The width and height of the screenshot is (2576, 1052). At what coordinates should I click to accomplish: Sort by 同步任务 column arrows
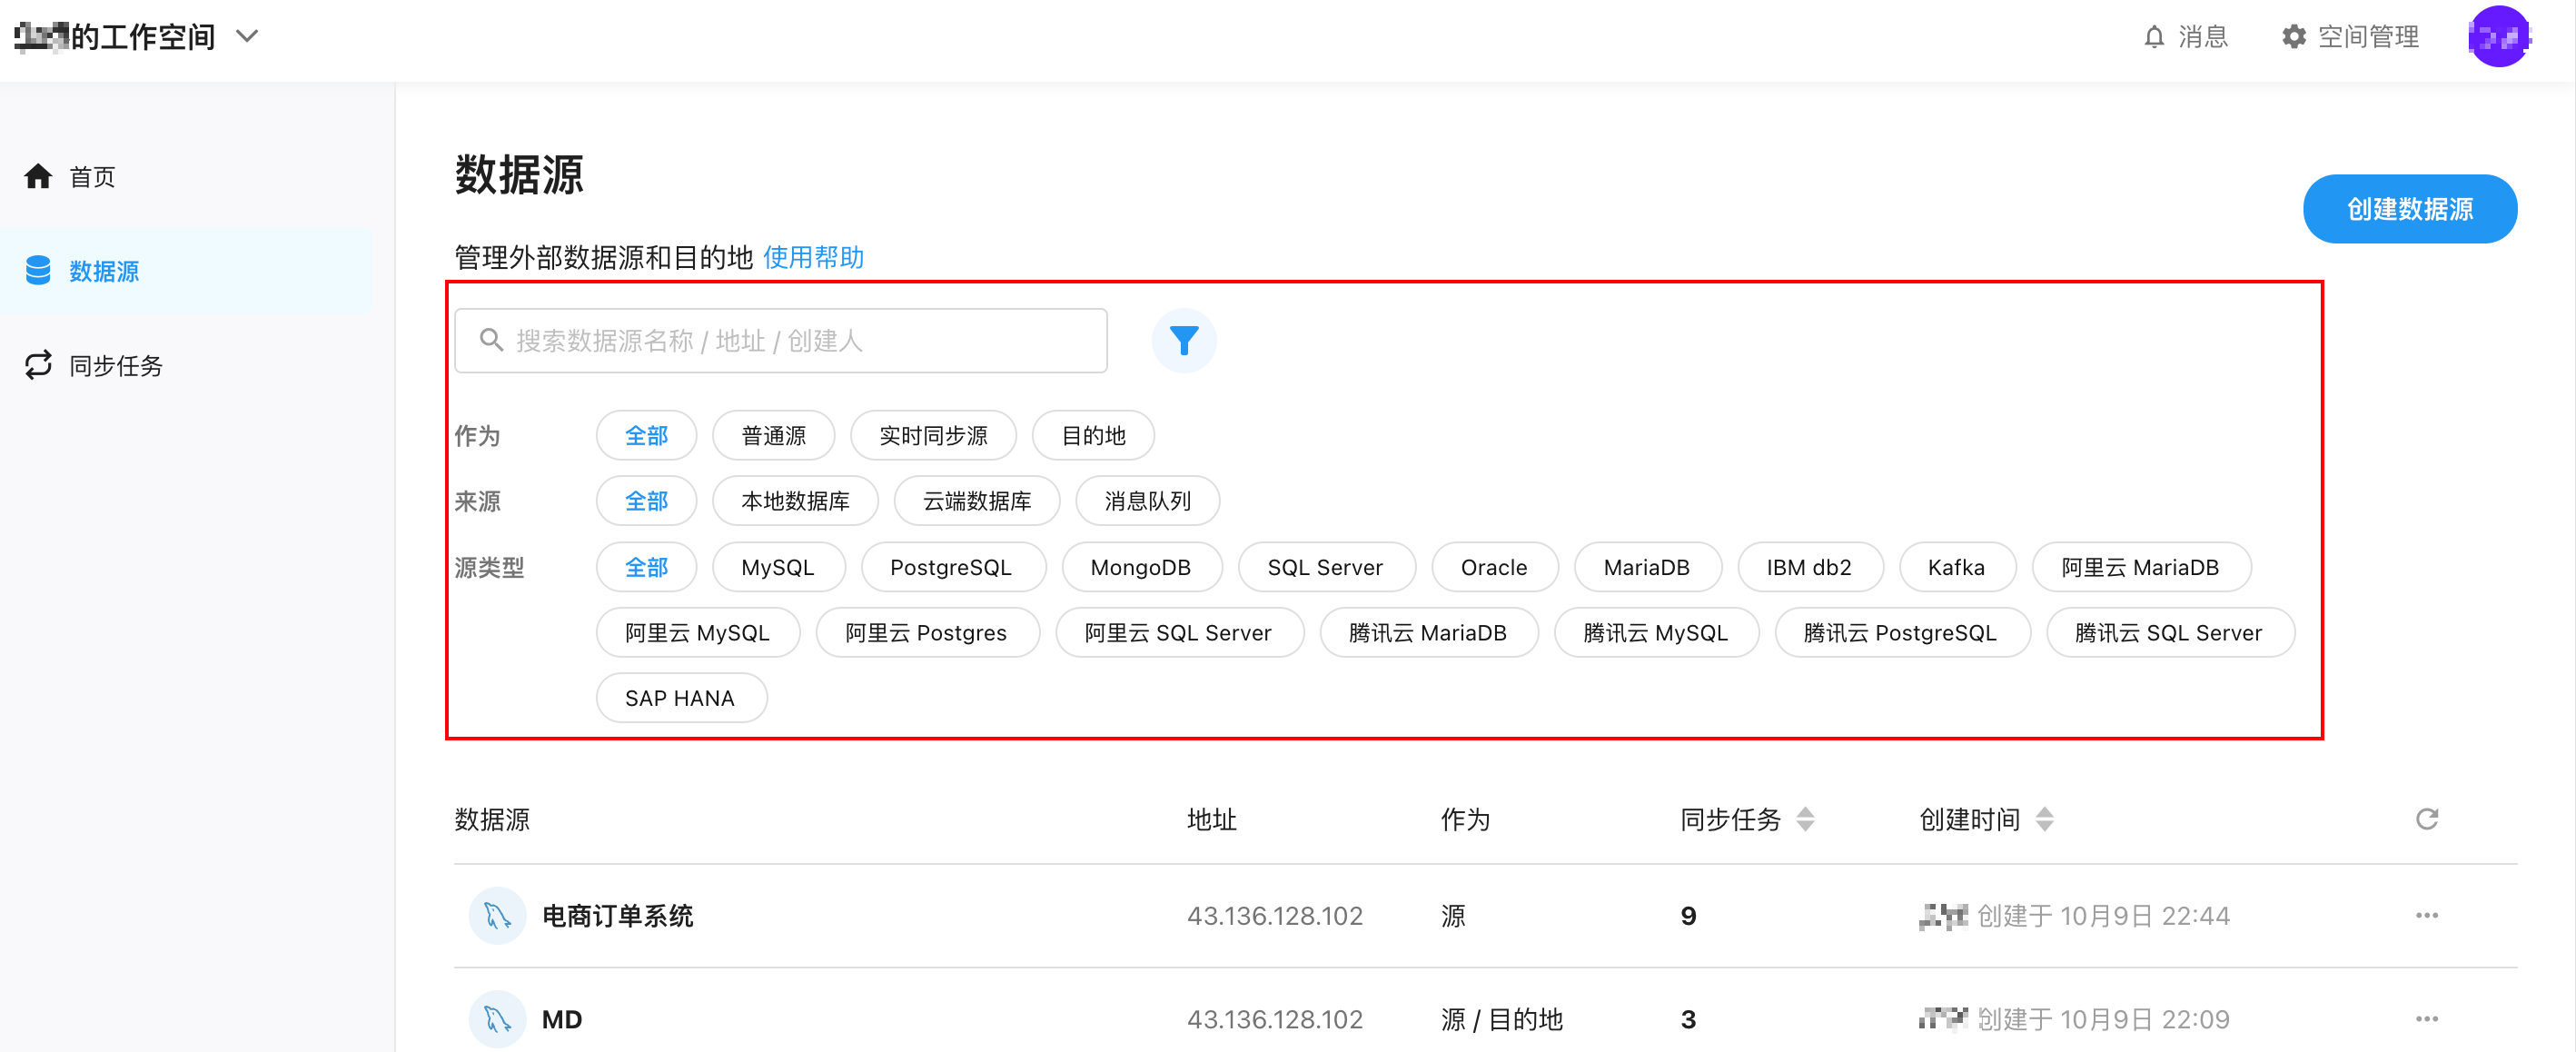(1805, 819)
